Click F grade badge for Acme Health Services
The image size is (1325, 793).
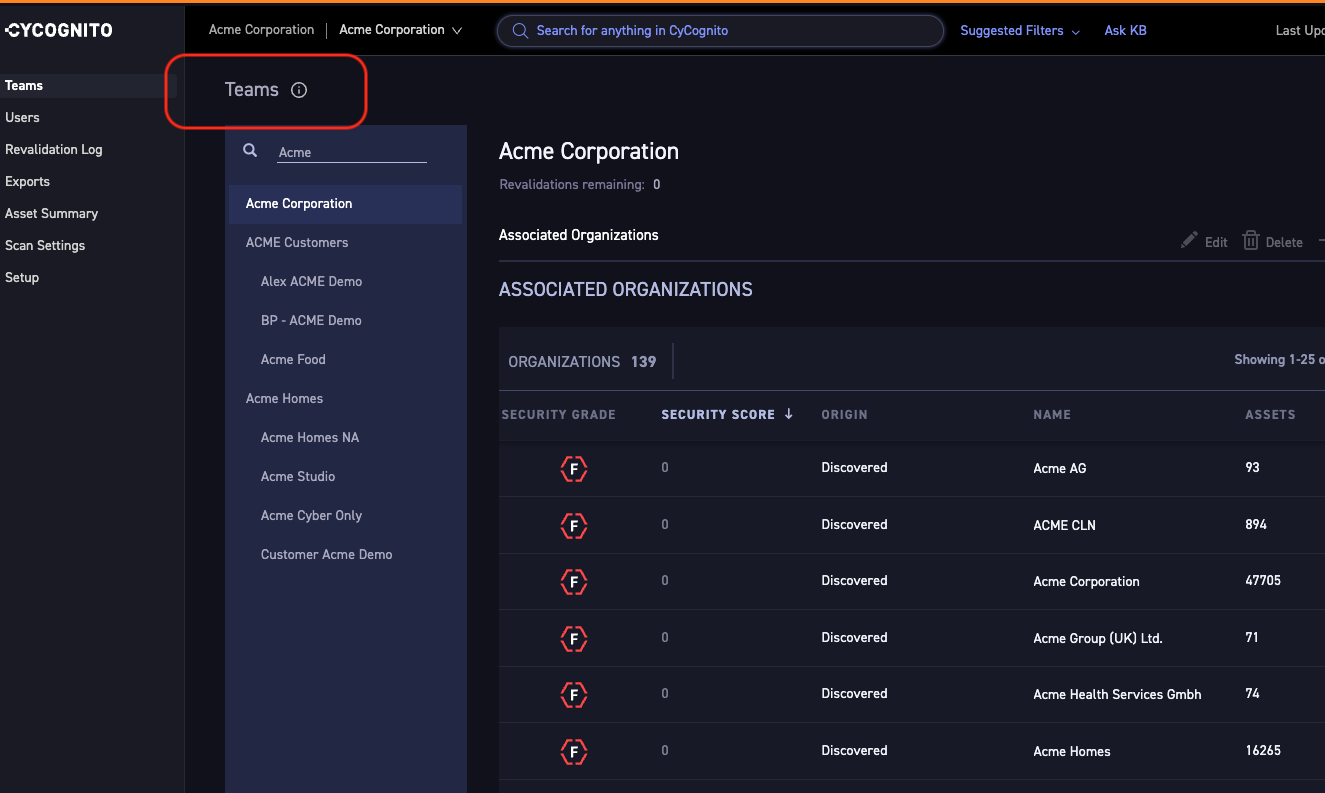point(574,694)
